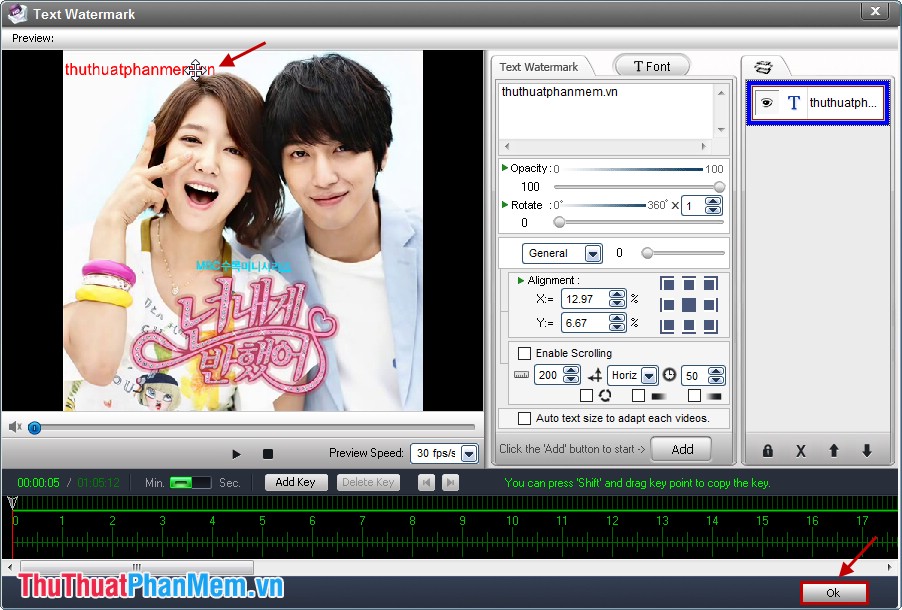Screen dimensions: 902x610
Task: Click the clock icon next to scrolling speed
Action: 669,375
